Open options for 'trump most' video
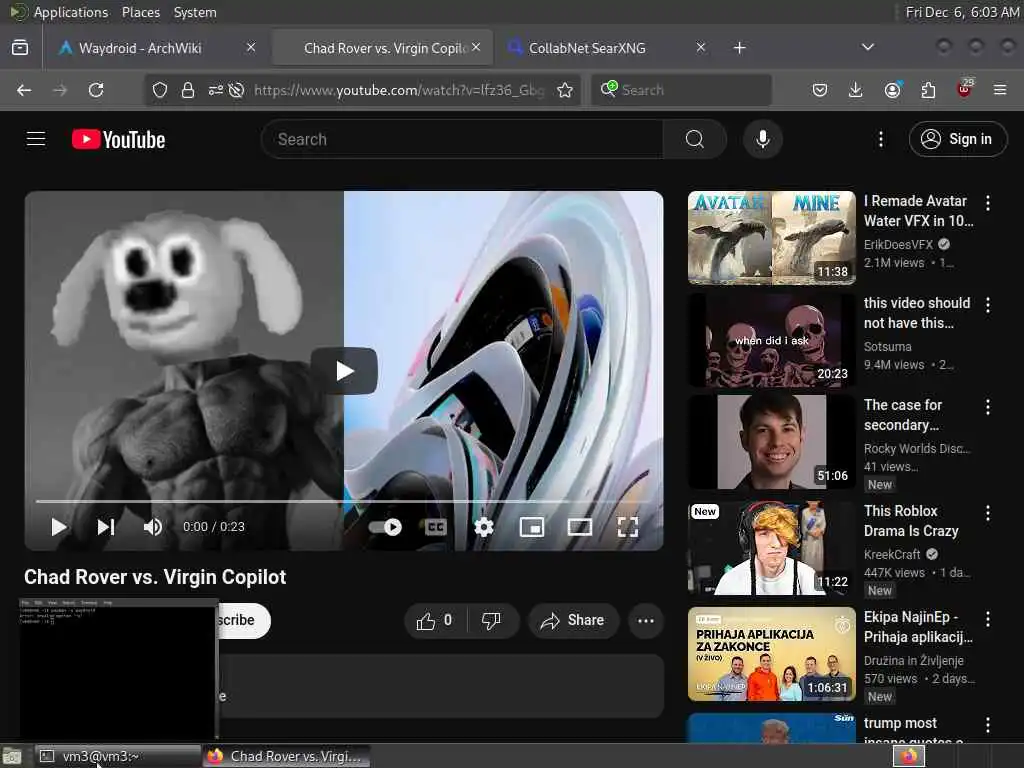 988,725
